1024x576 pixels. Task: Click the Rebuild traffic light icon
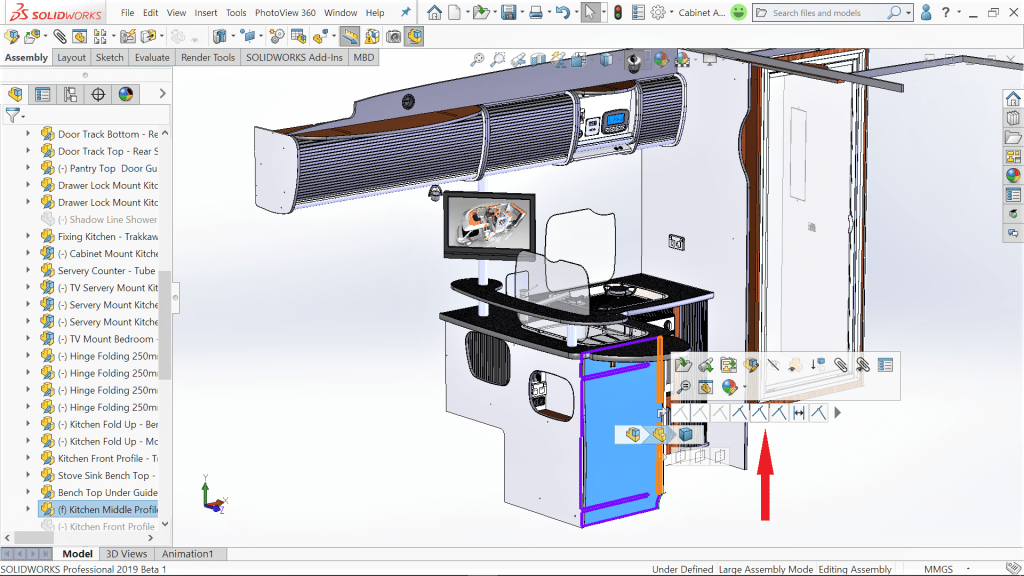point(618,13)
